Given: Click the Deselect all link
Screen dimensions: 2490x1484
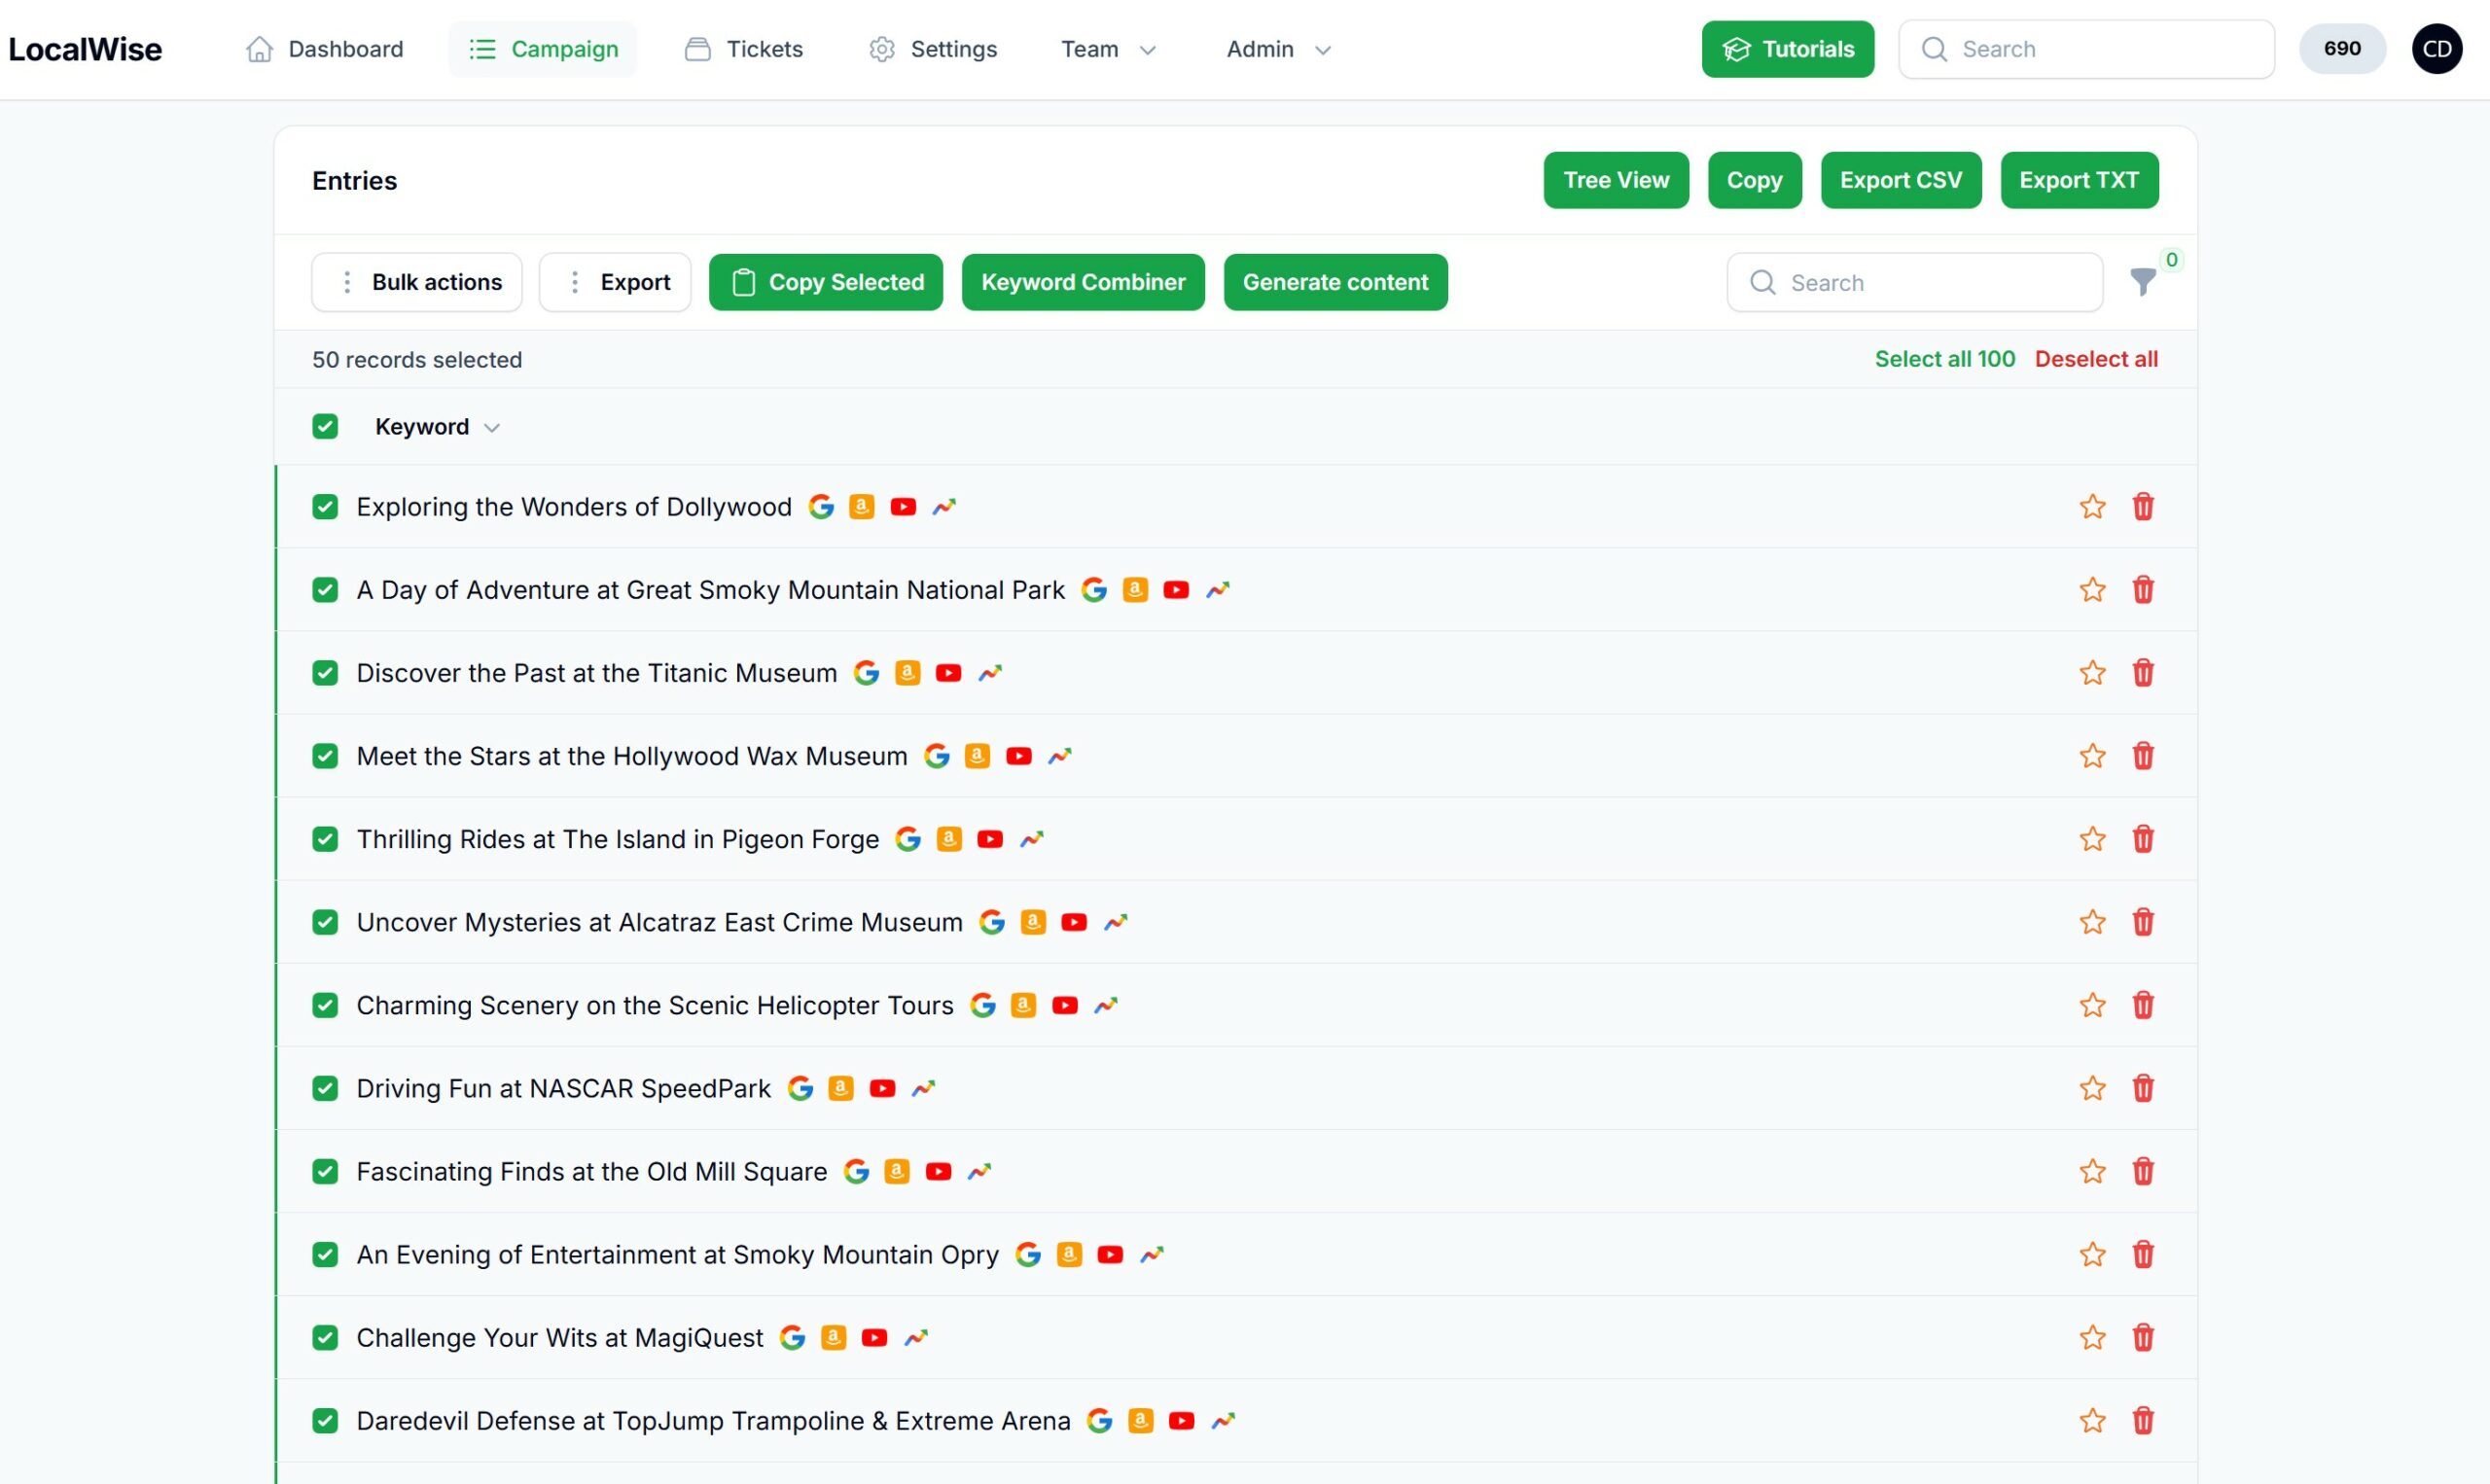Looking at the screenshot, I should pyautogui.click(x=2095, y=359).
